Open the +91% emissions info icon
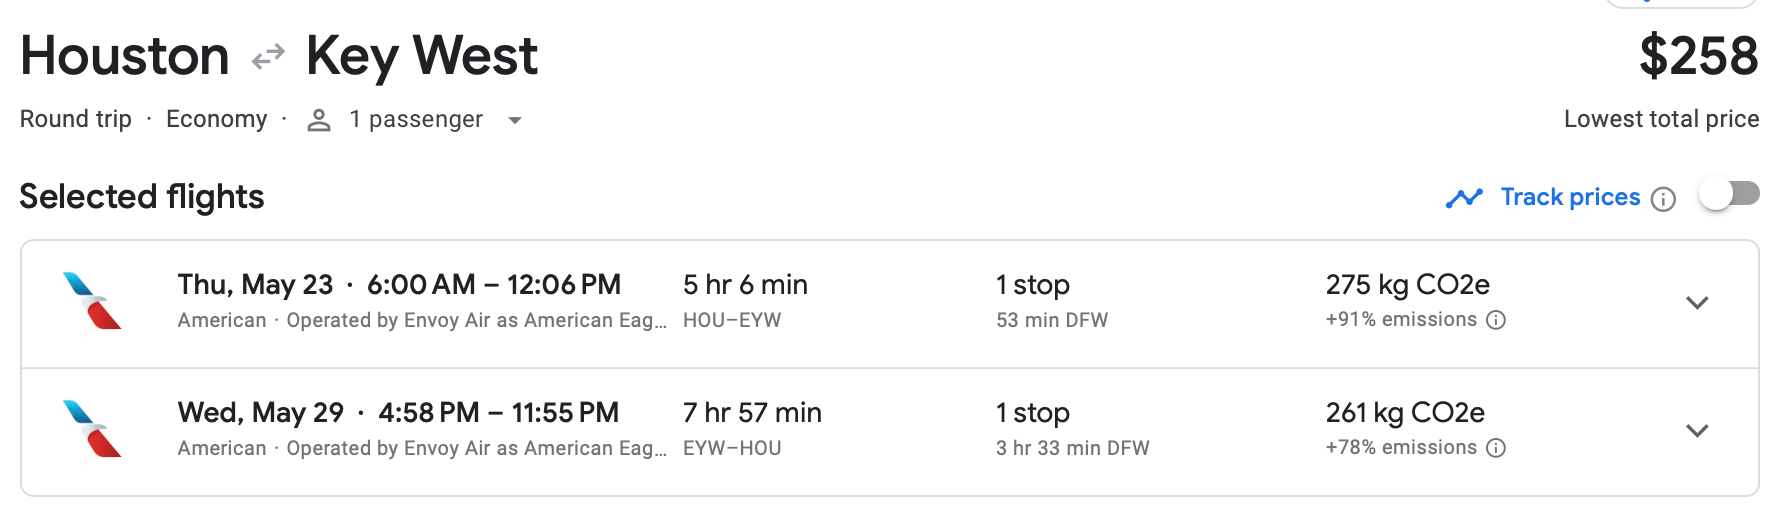Image resolution: width=1772 pixels, height=522 pixels. (x=1496, y=320)
